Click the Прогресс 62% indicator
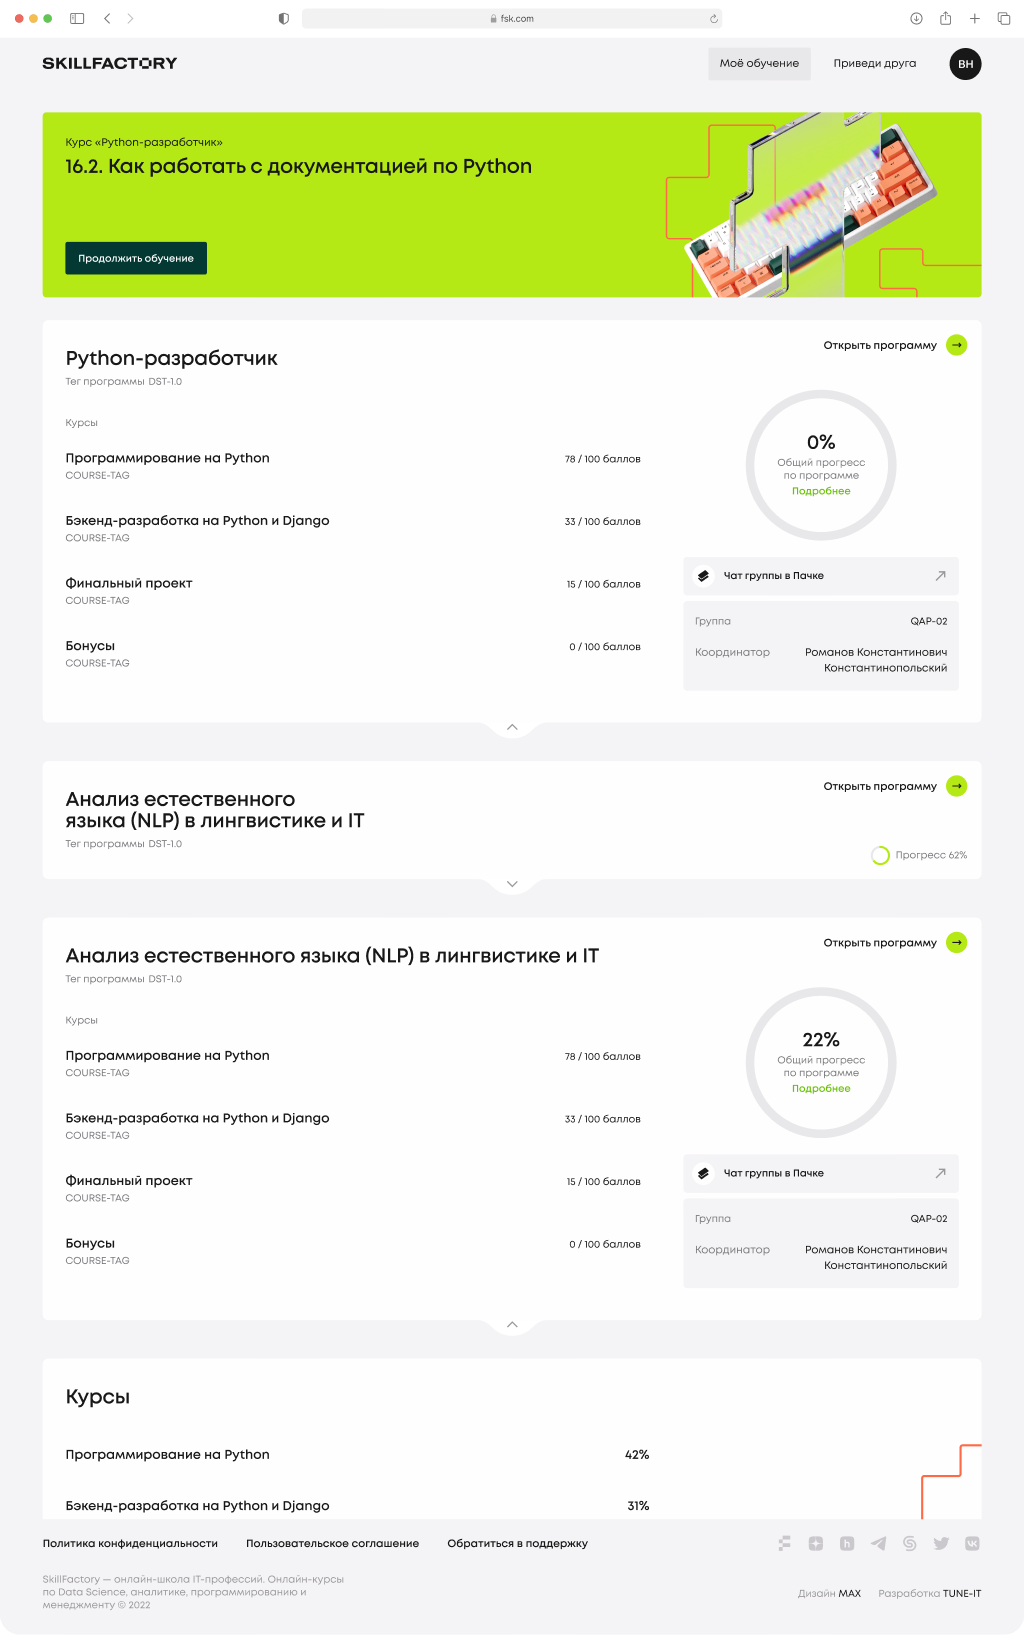This screenshot has height=1635, width=1025. [x=920, y=855]
